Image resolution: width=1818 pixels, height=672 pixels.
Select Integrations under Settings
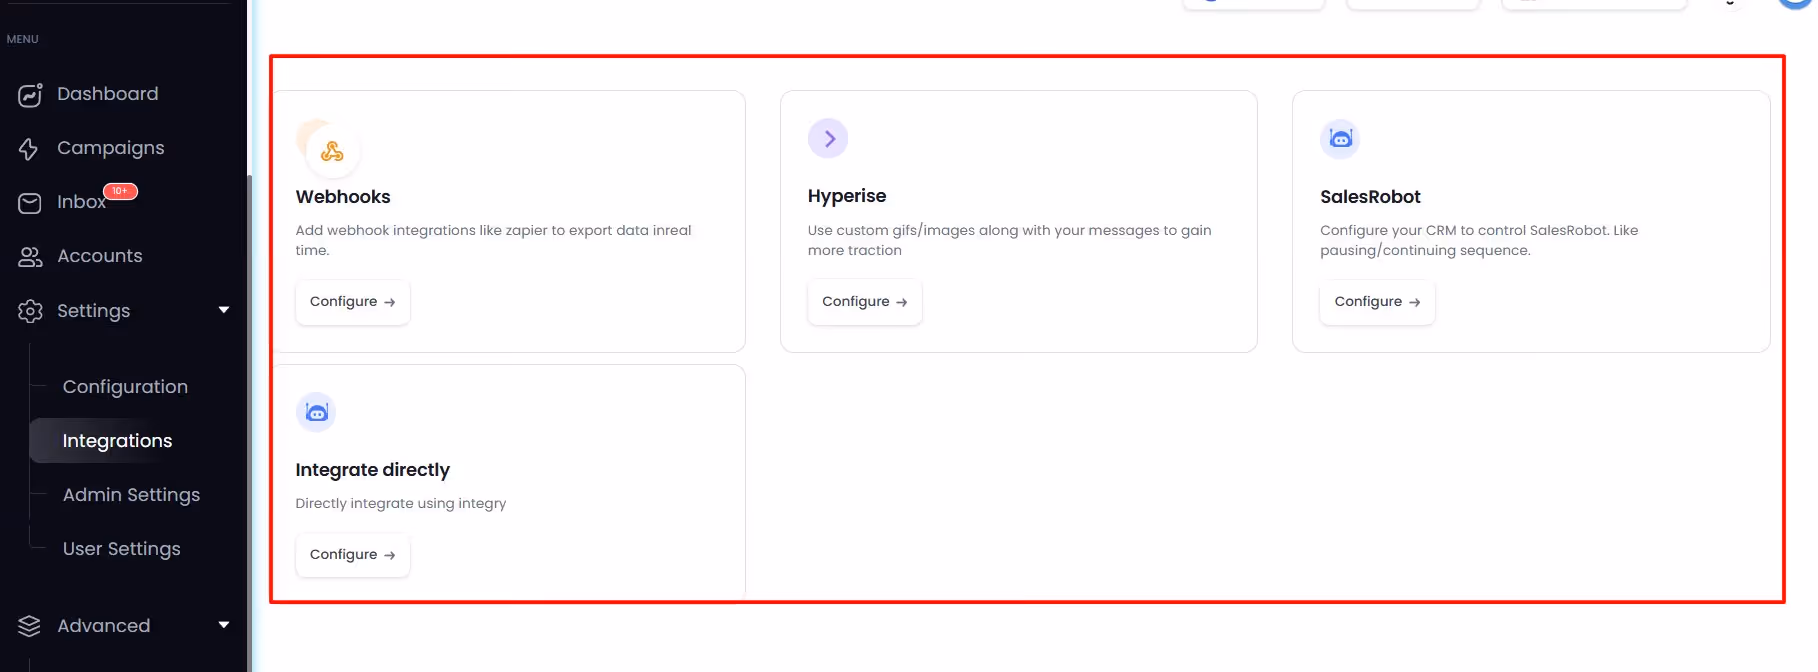[117, 441]
